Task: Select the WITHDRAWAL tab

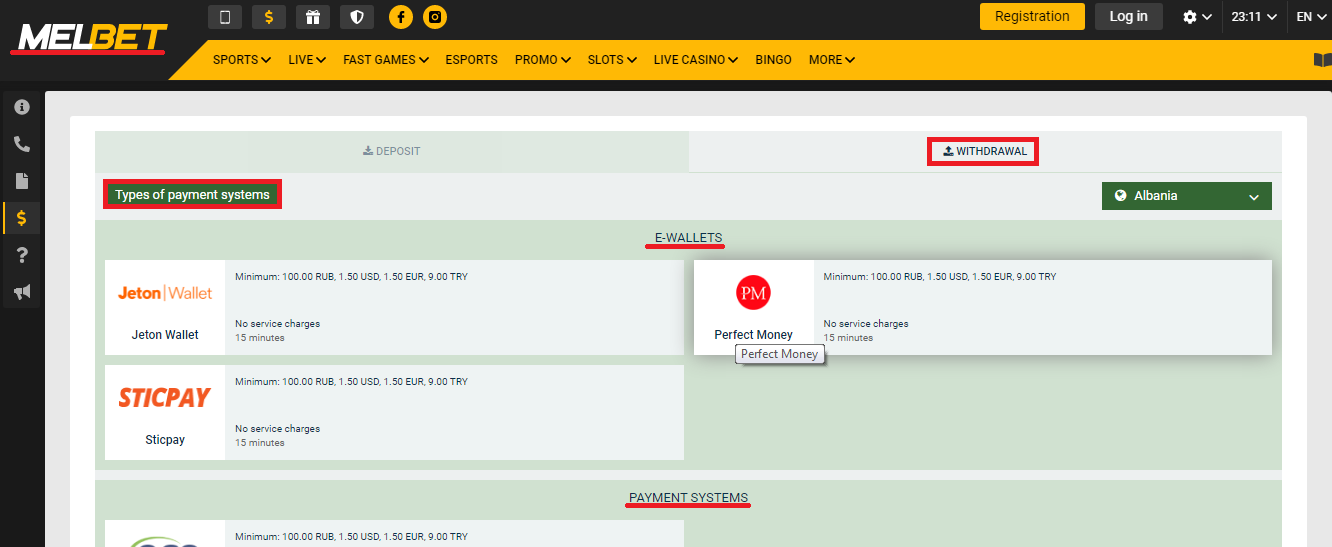Action: [x=984, y=152]
